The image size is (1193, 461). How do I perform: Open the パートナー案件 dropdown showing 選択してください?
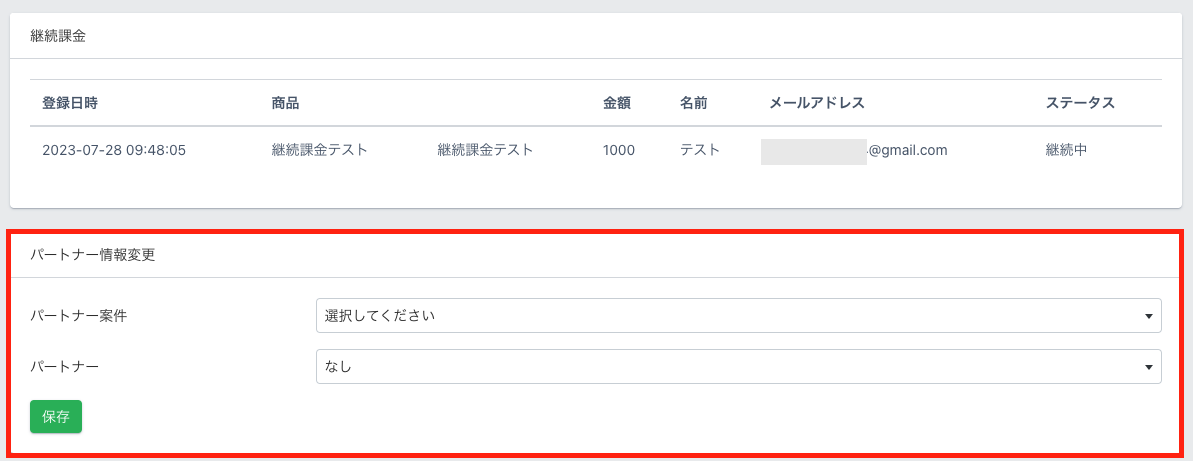click(x=738, y=315)
